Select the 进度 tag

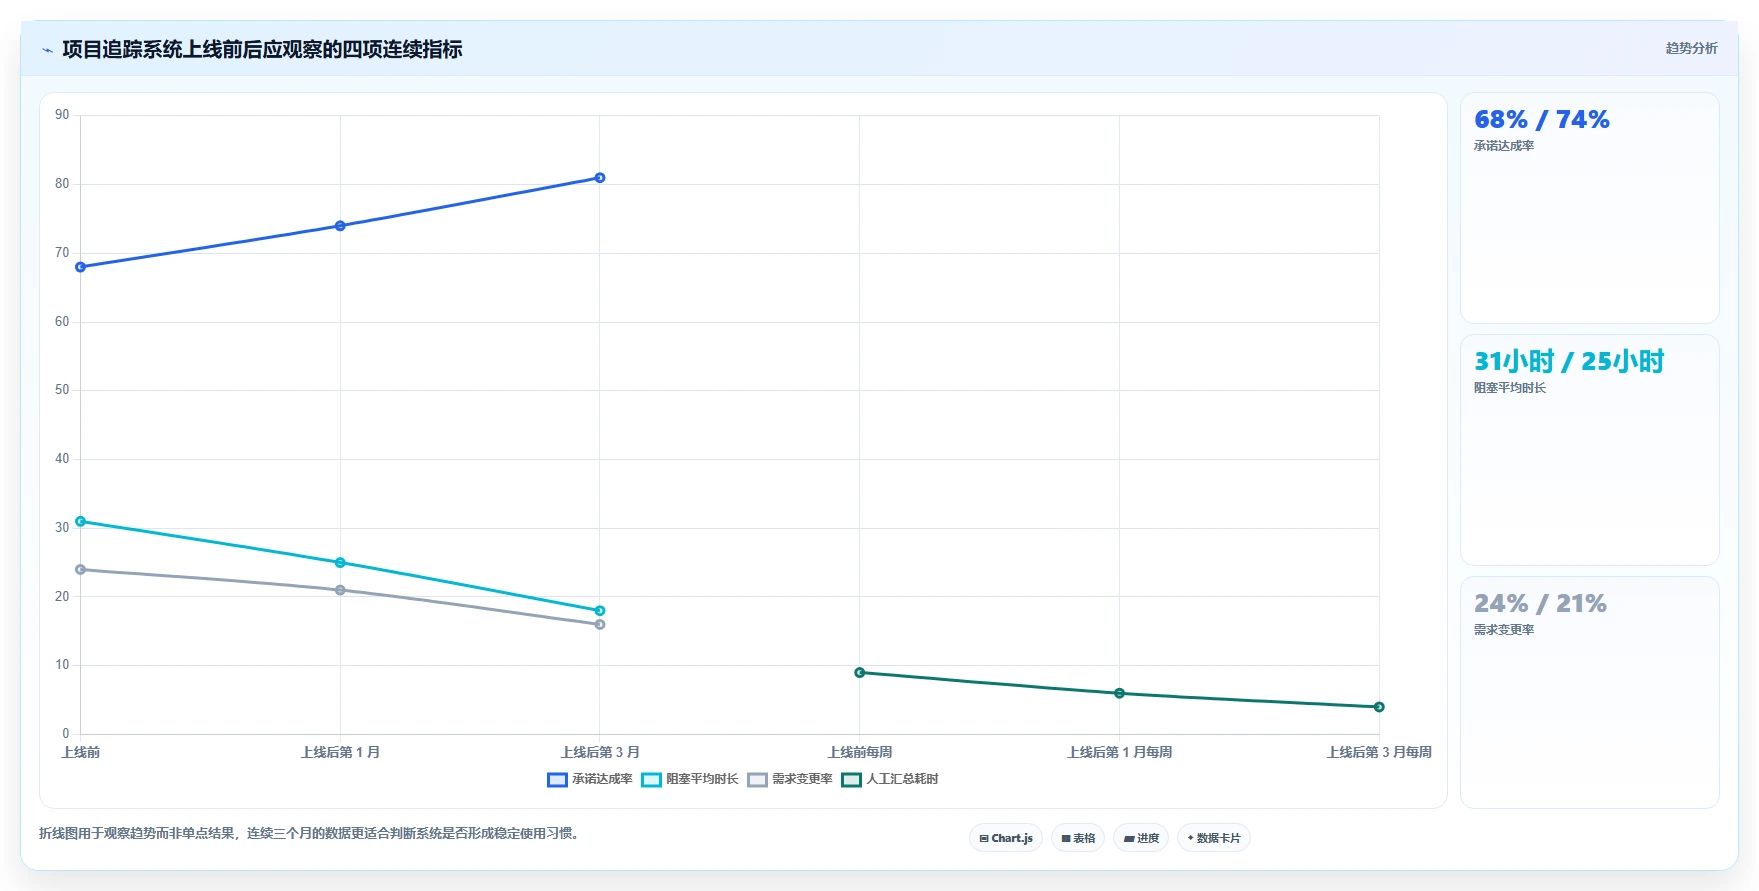pyautogui.click(x=1141, y=838)
